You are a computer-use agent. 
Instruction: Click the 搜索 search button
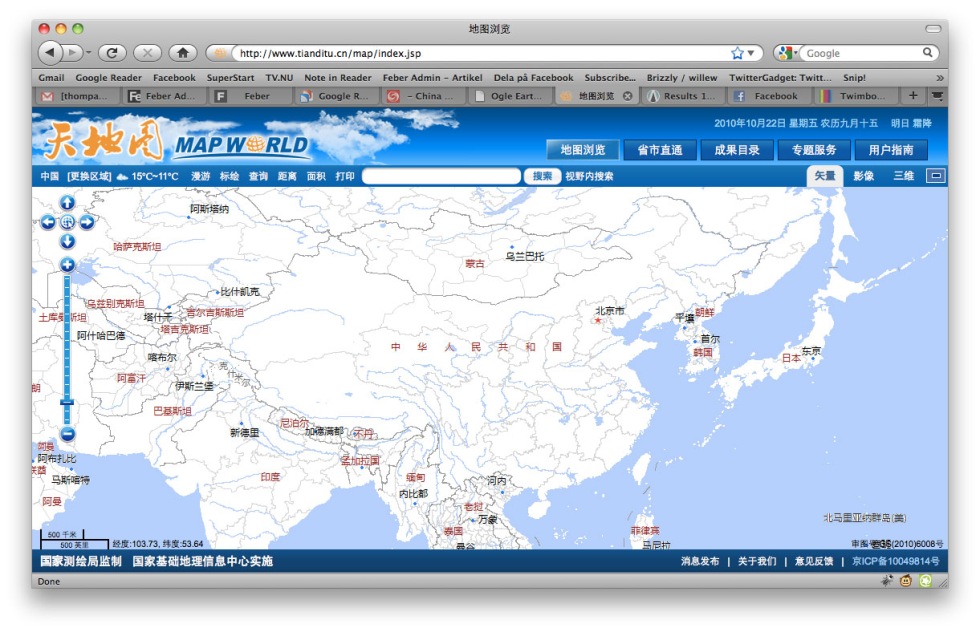pos(542,176)
